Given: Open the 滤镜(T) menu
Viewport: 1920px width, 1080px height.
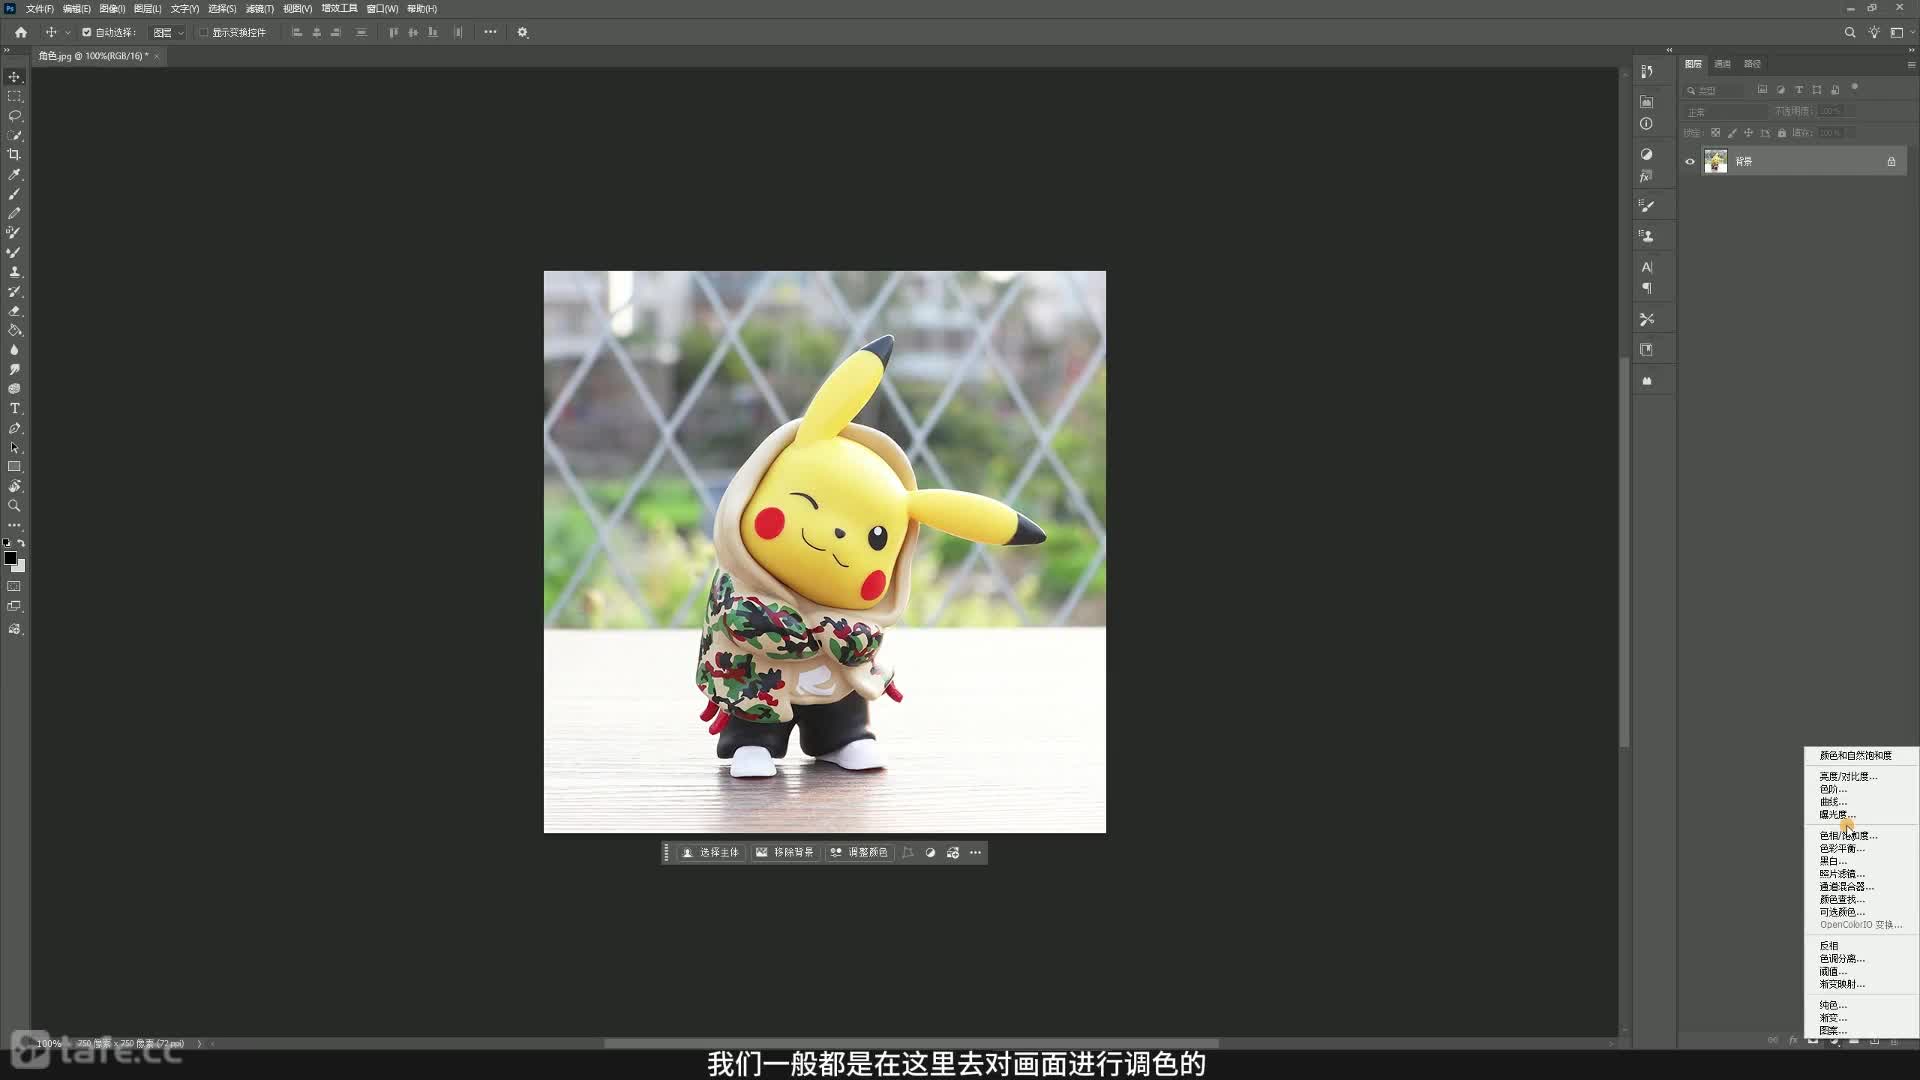Looking at the screenshot, I should (x=260, y=9).
